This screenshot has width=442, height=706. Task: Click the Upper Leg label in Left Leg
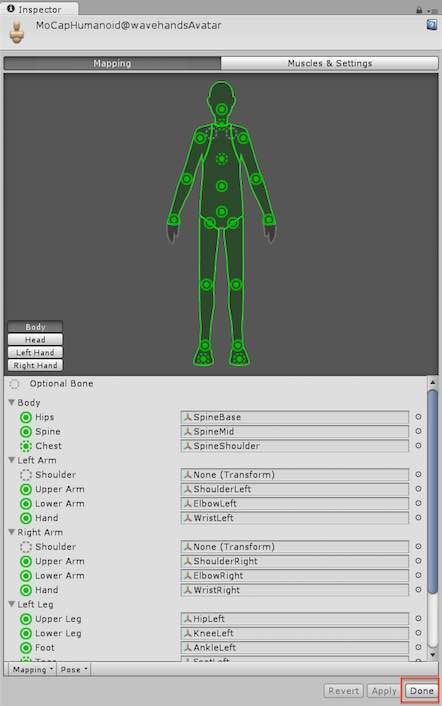(58, 619)
